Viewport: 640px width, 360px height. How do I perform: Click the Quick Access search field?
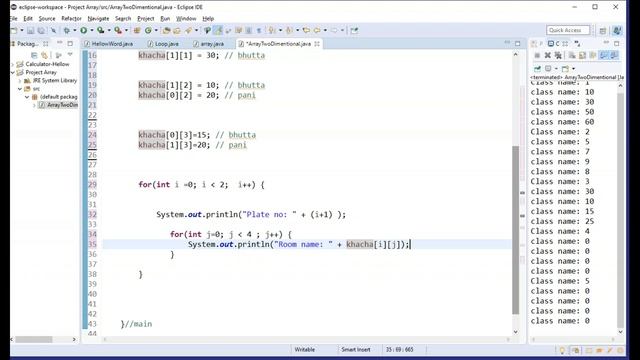pyautogui.click(x=568, y=30)
